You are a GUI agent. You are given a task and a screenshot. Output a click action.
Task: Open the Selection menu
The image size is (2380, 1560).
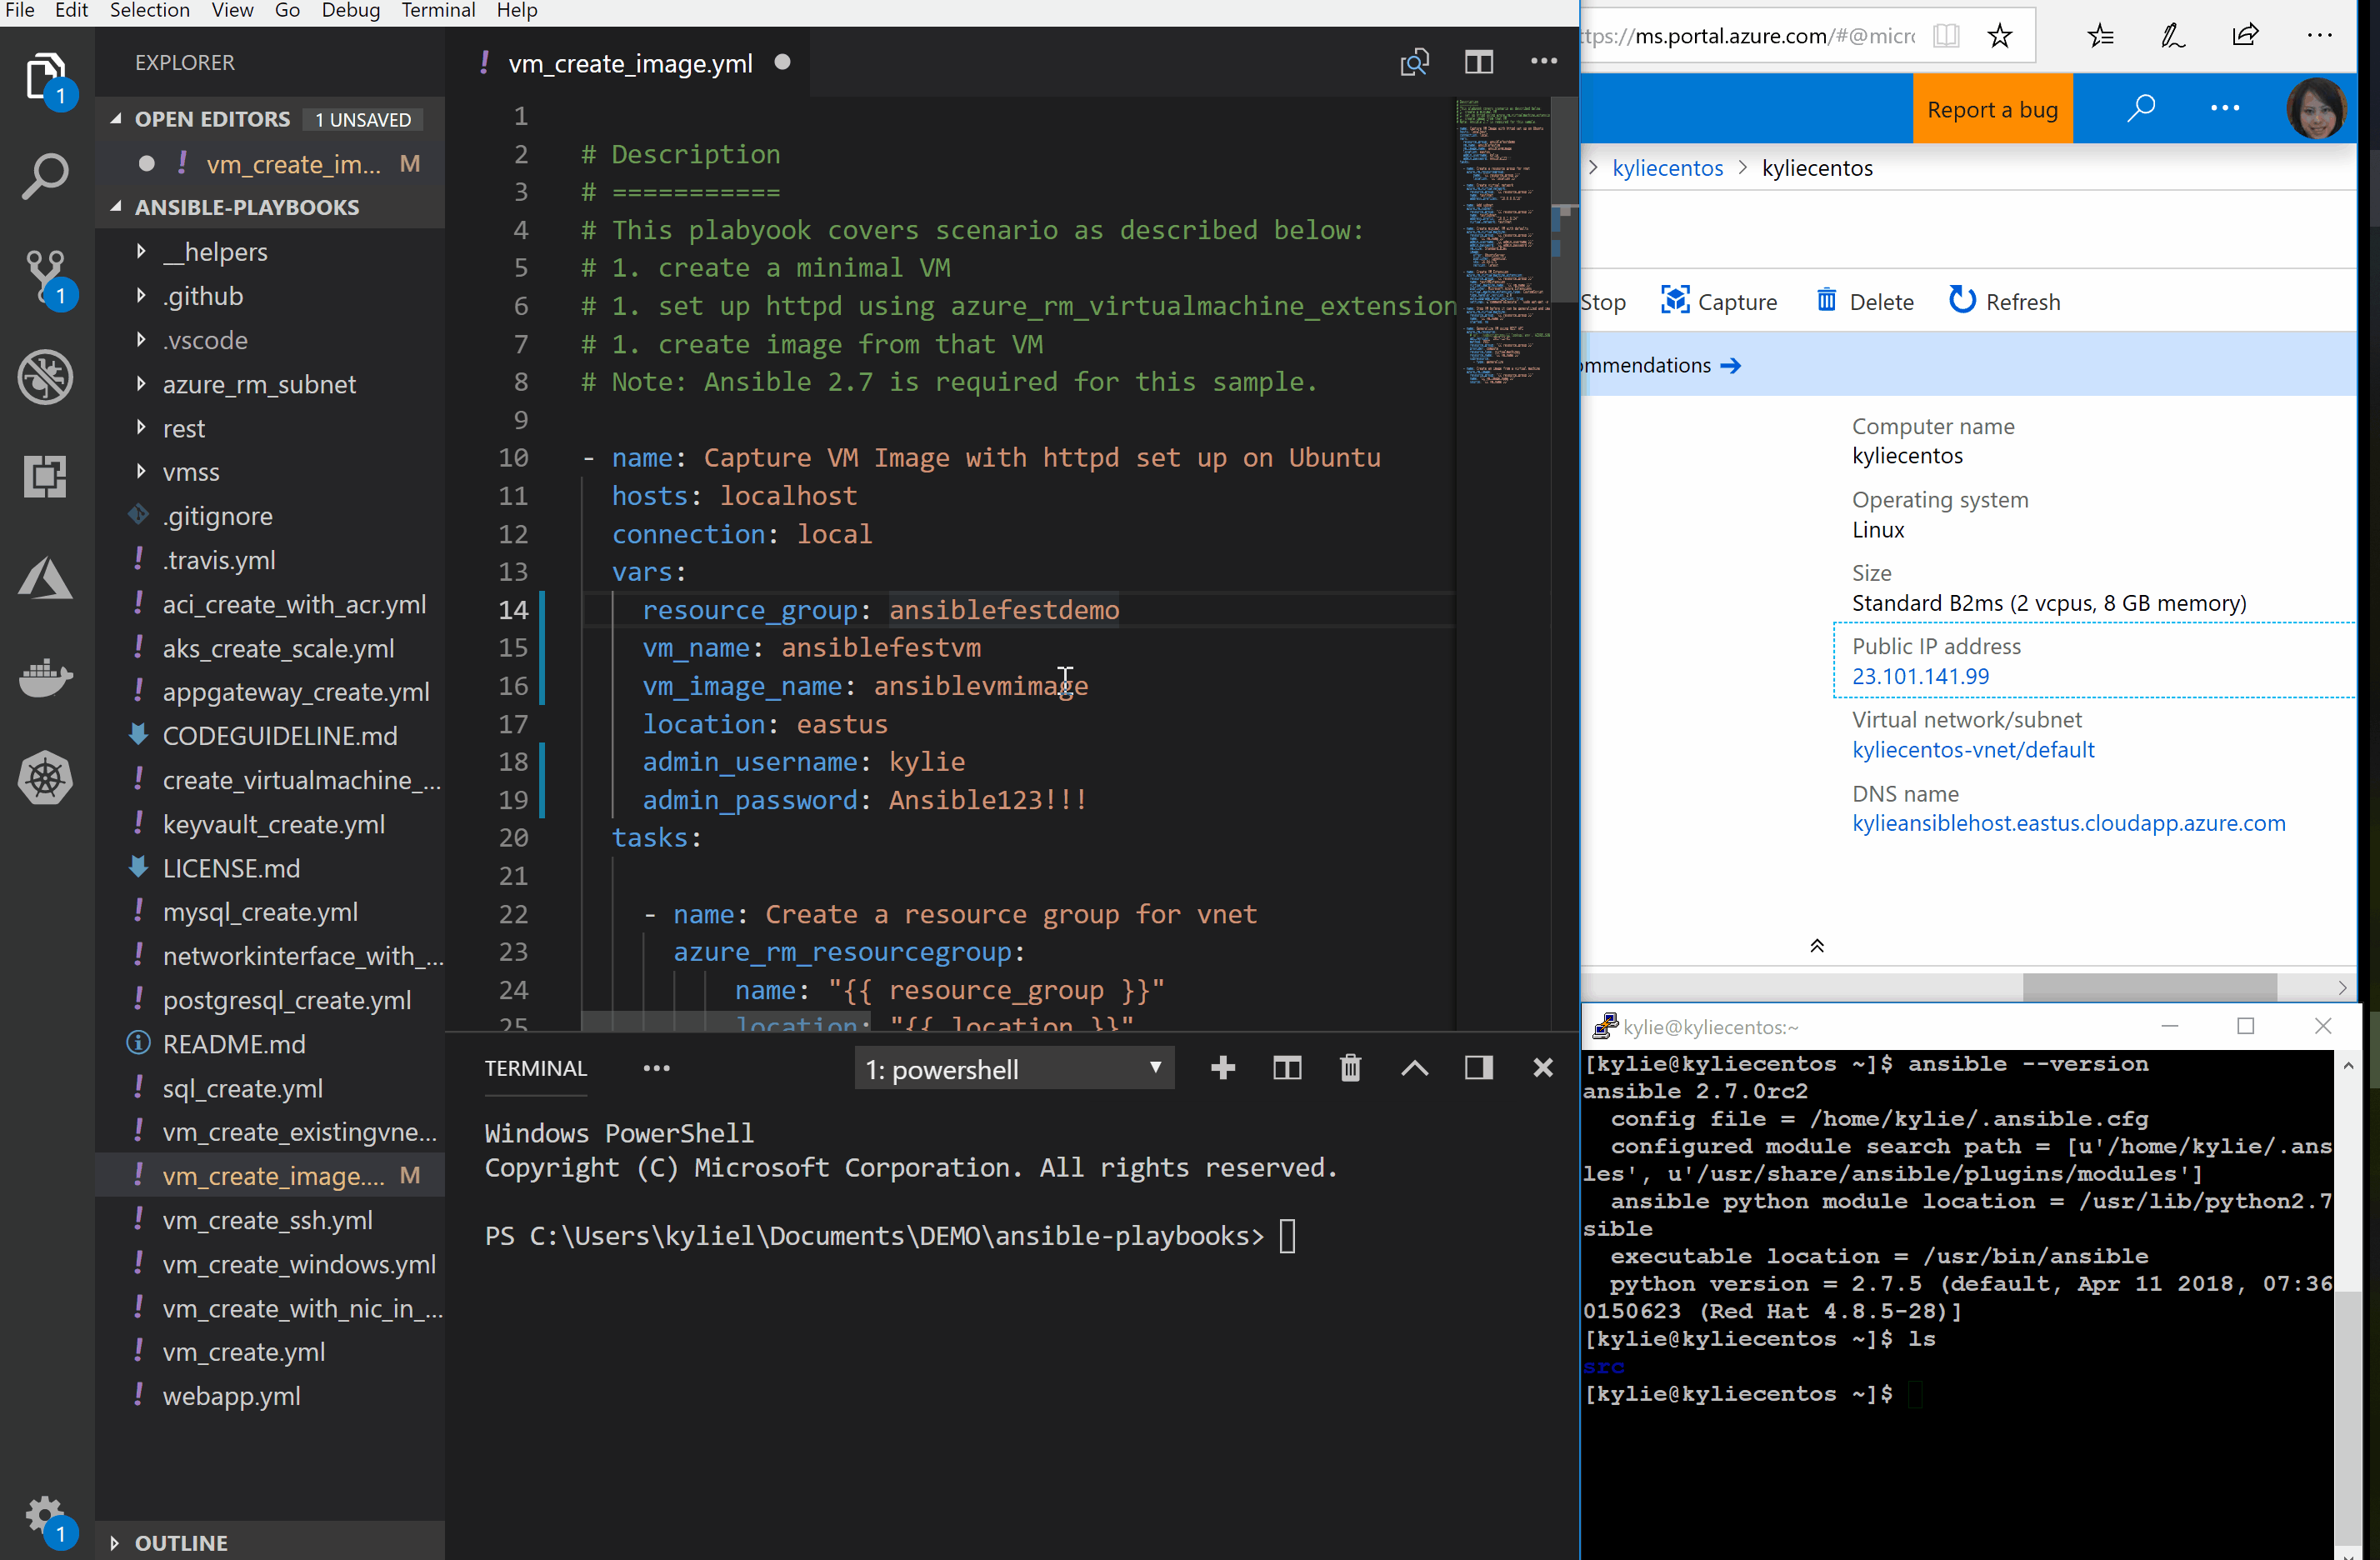pyautogui.click(x=149, y=11)
